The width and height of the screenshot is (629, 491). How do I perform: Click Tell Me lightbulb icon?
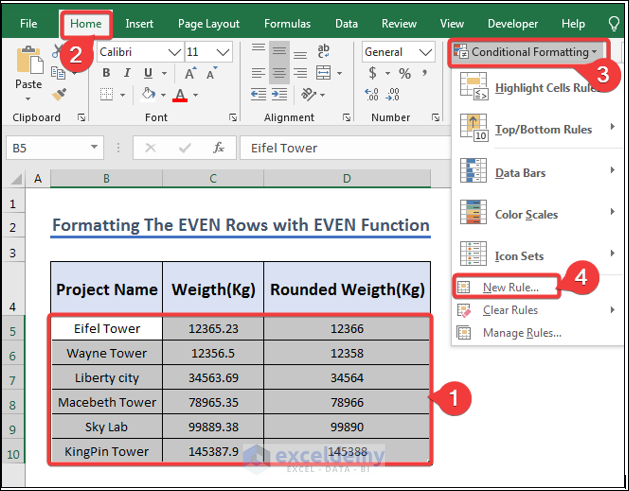(x=614, y=24)
